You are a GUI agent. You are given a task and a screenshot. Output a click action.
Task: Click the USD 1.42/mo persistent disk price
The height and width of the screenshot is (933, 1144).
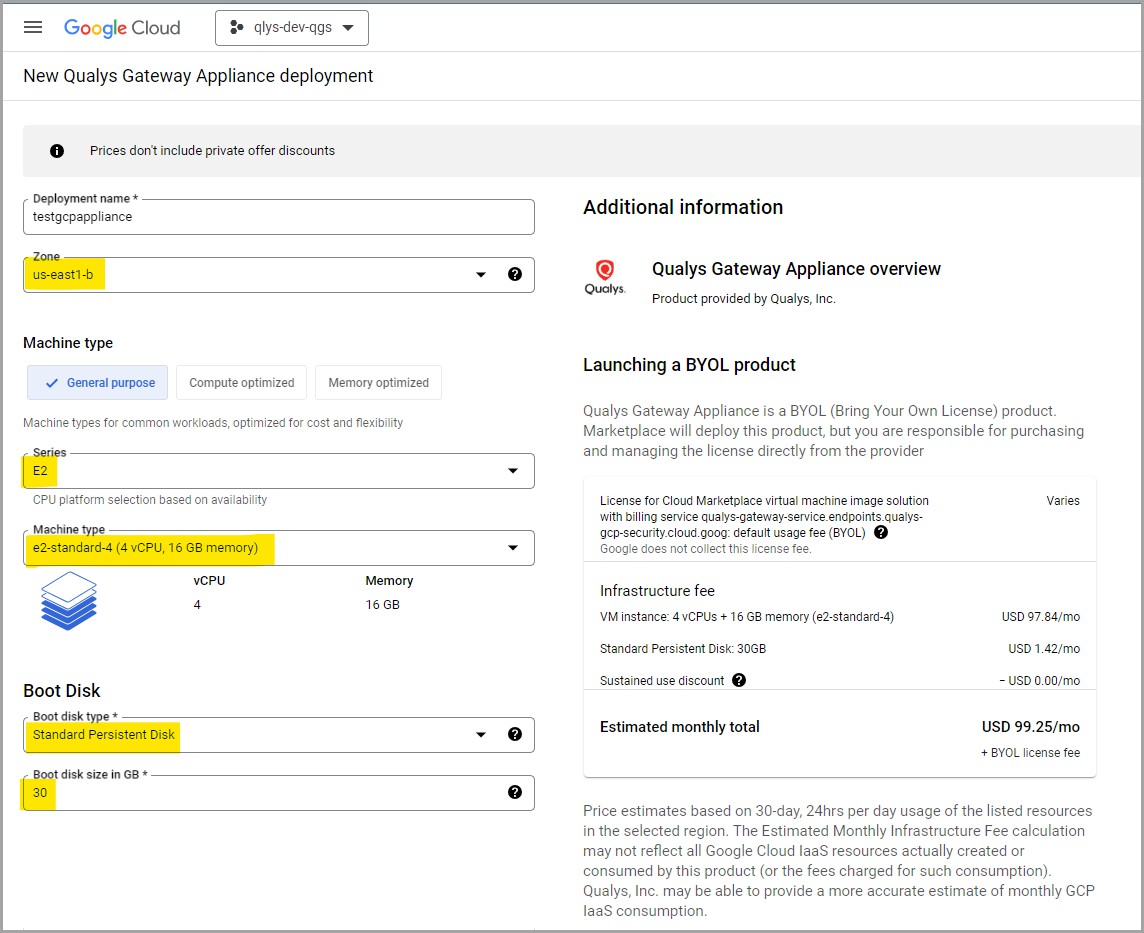click(1044, 649)
